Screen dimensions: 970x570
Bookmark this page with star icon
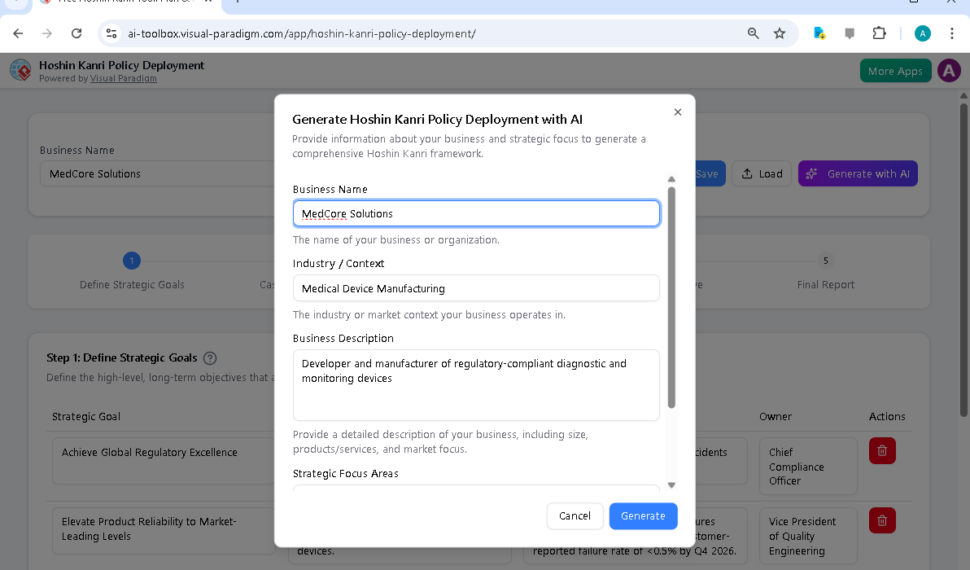(x=779, y=33)
